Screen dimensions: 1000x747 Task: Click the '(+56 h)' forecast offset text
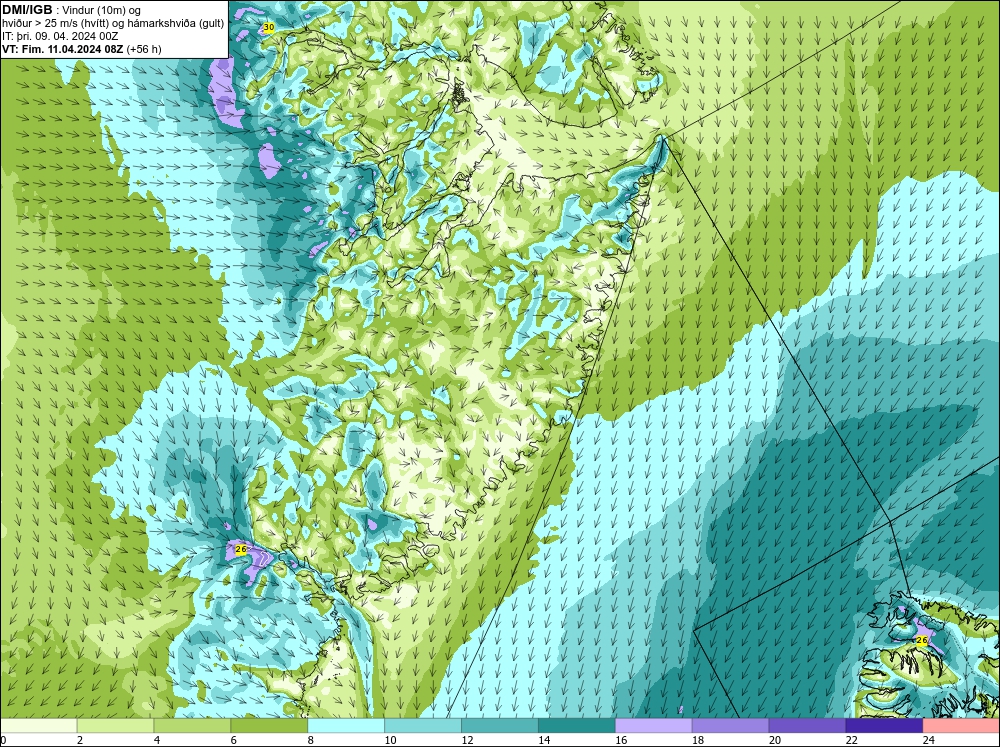pyautogui.click(x=144, y=49)
